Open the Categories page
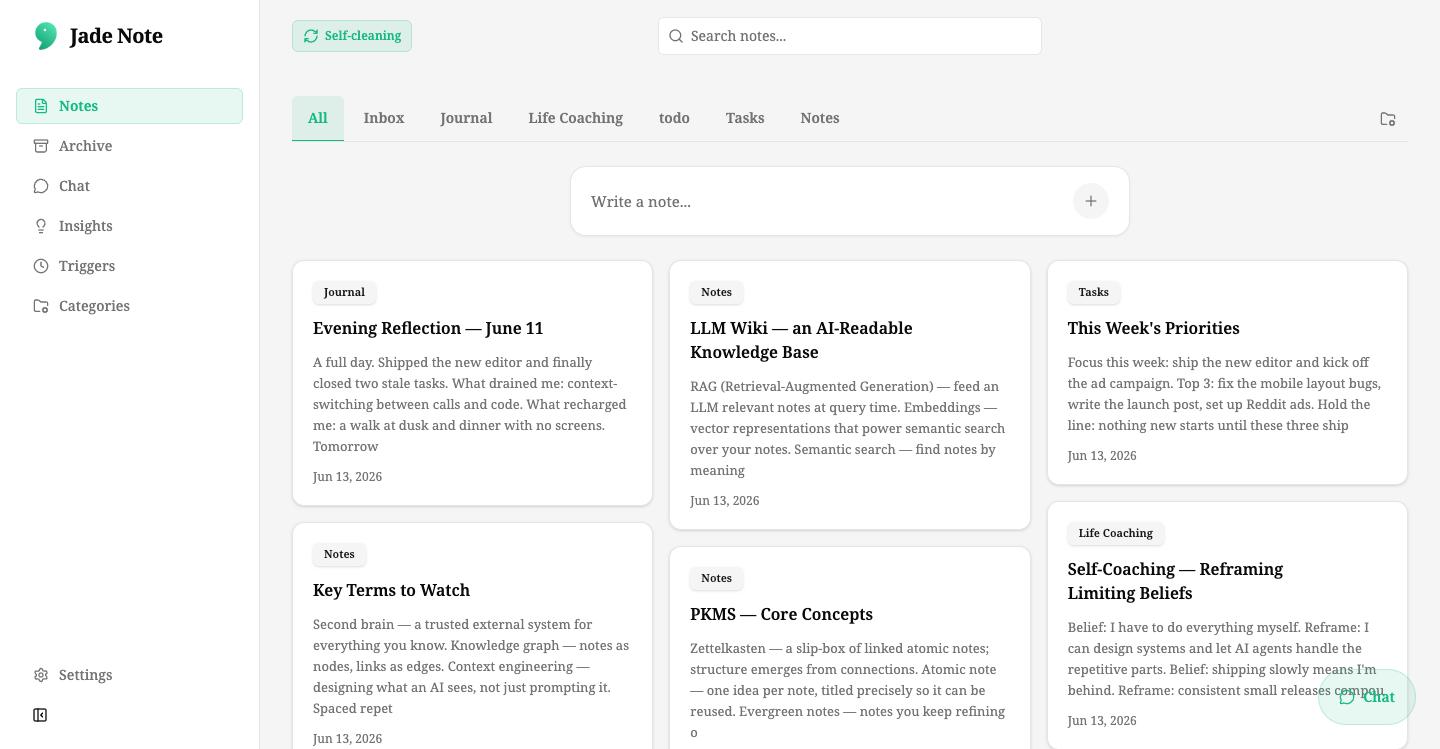 tap(129, 306)
